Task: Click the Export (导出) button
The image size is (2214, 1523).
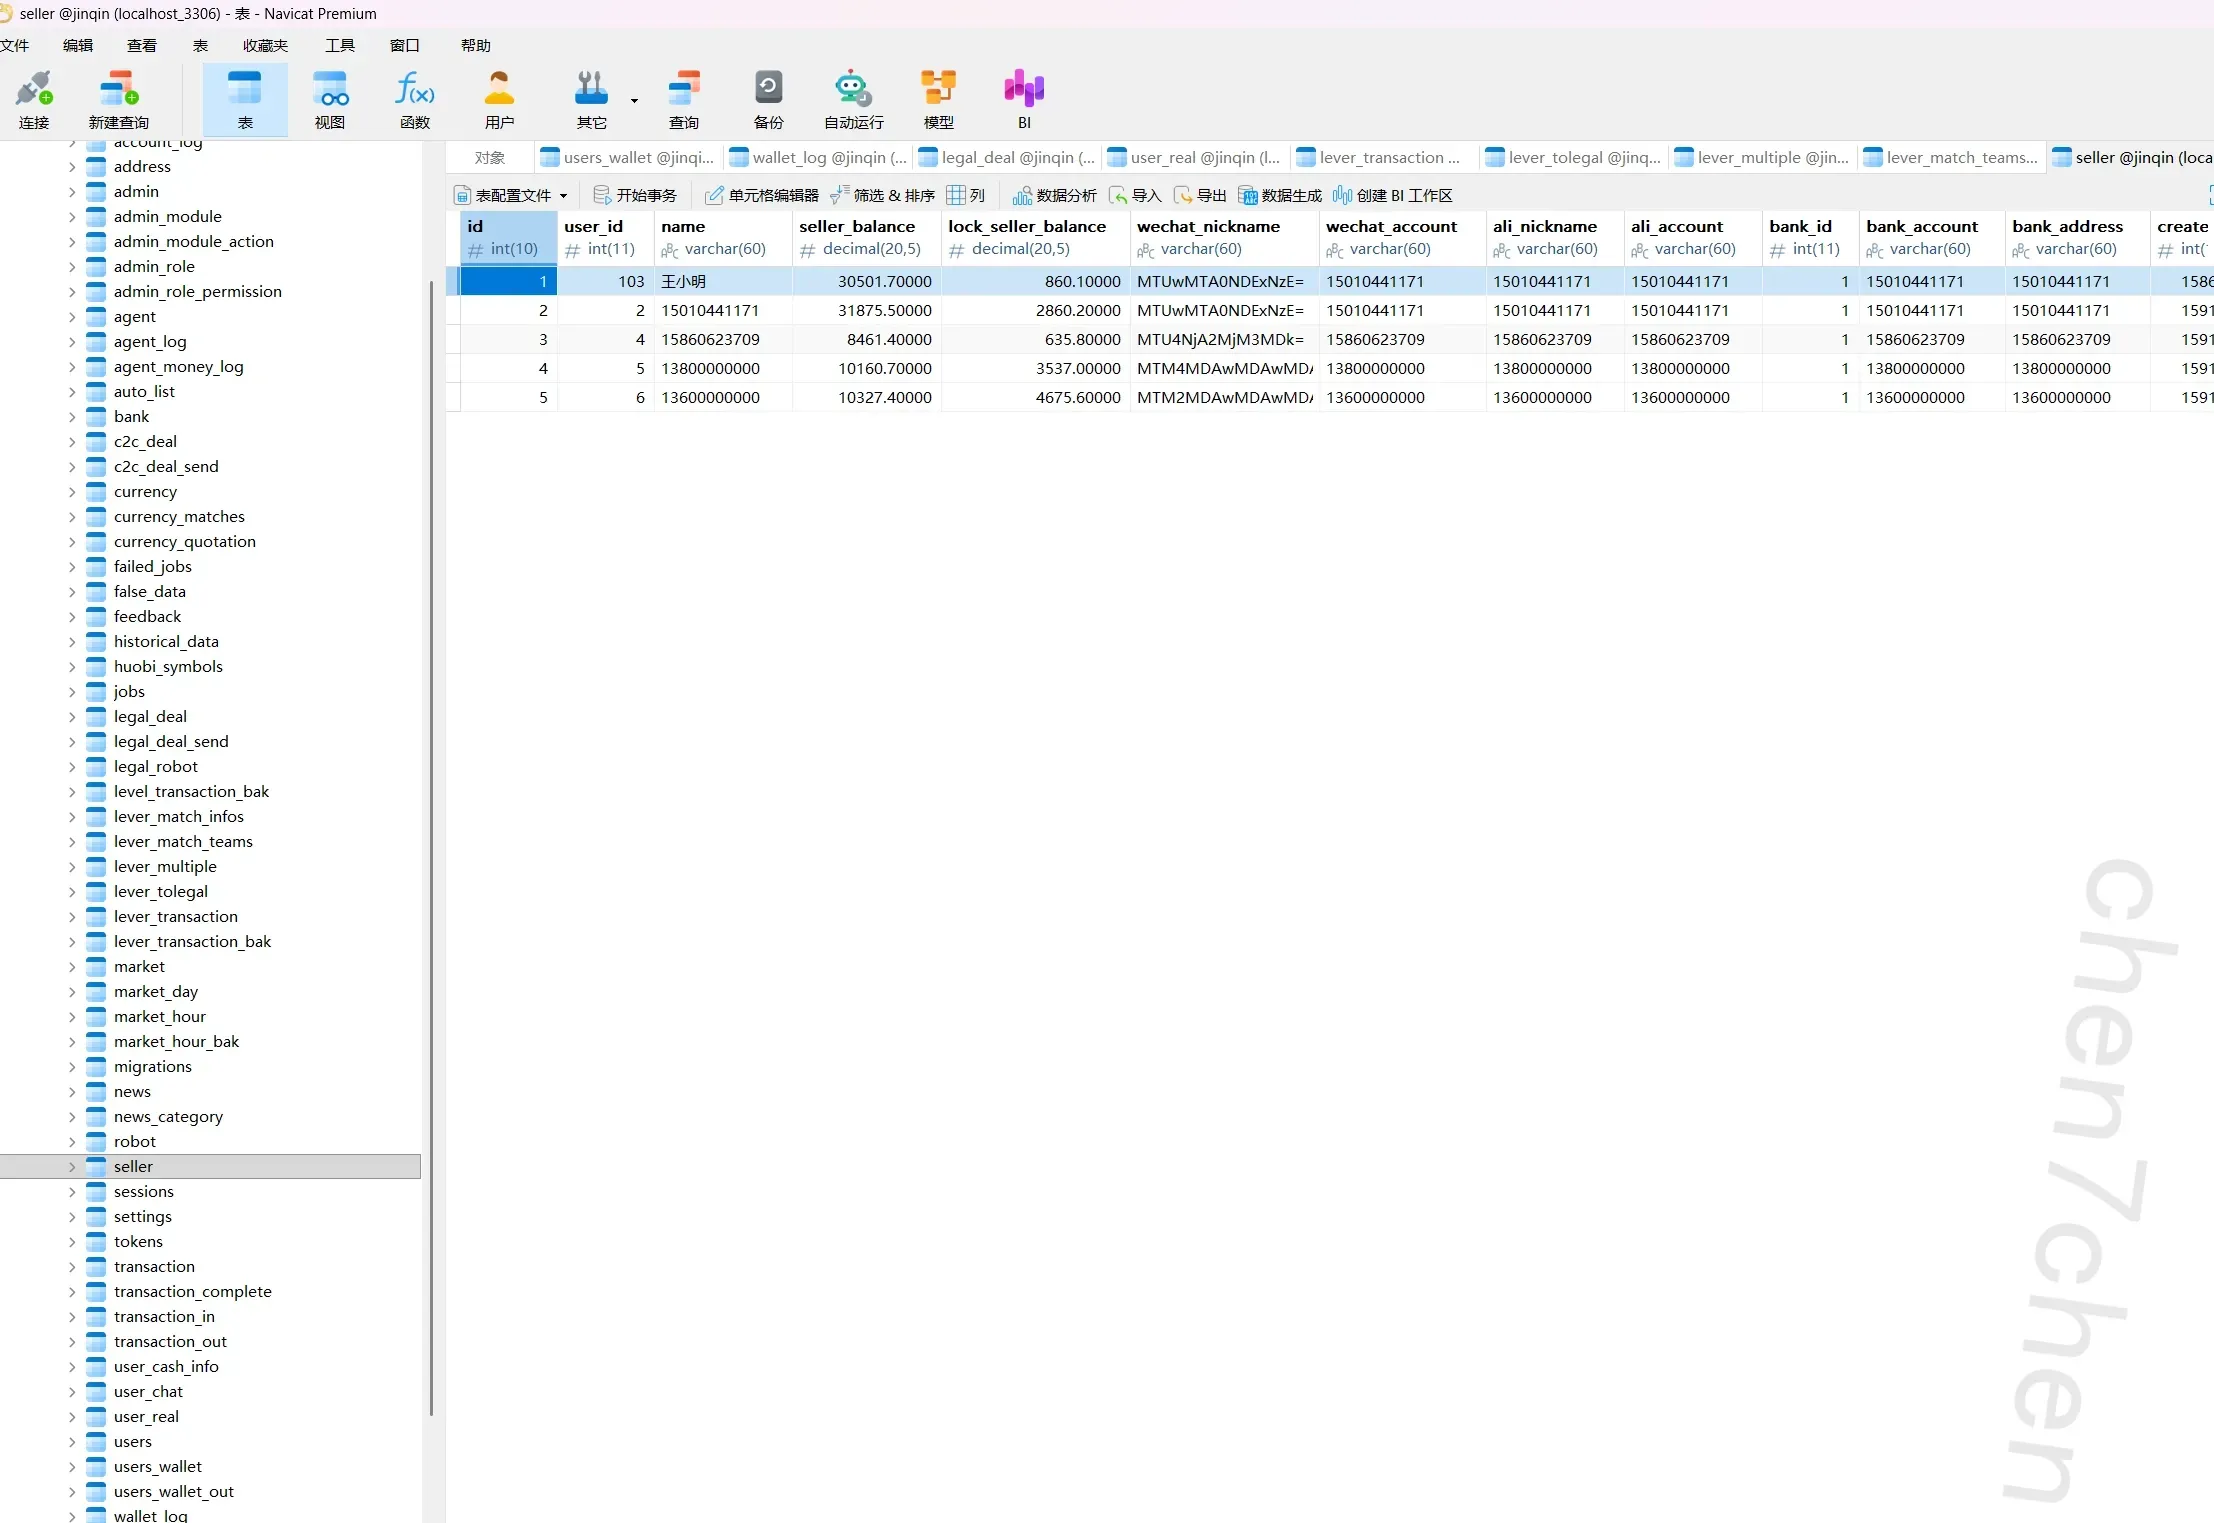Action: point(1200,195)
